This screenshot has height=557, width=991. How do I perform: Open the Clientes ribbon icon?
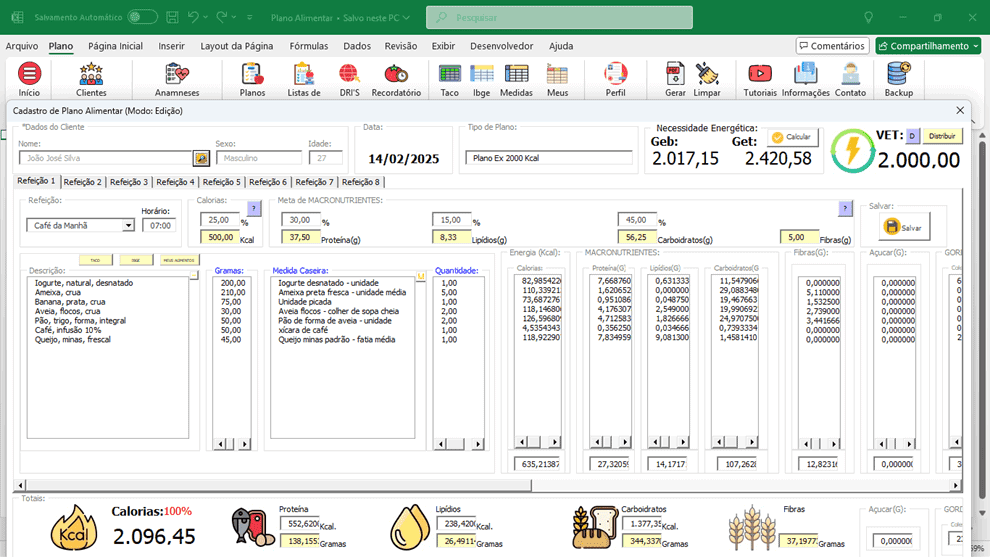[x=91, y=80]
